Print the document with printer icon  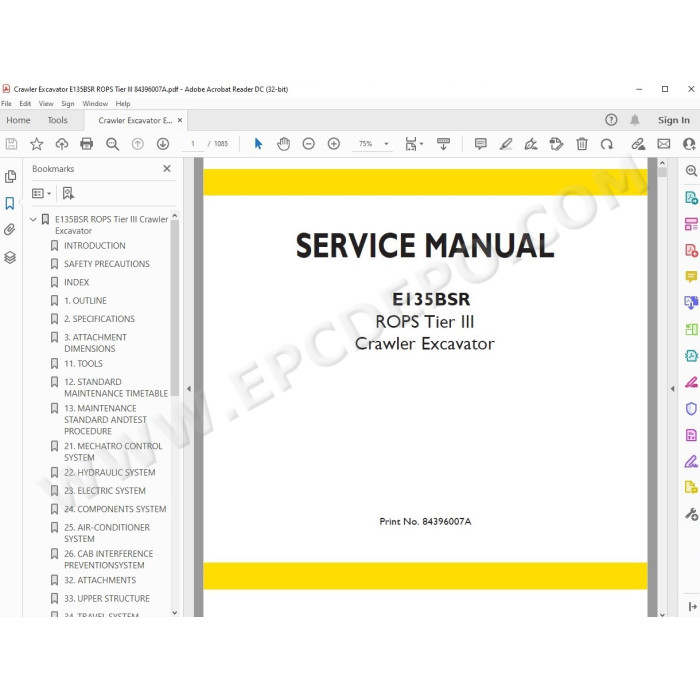click(87, 144)
